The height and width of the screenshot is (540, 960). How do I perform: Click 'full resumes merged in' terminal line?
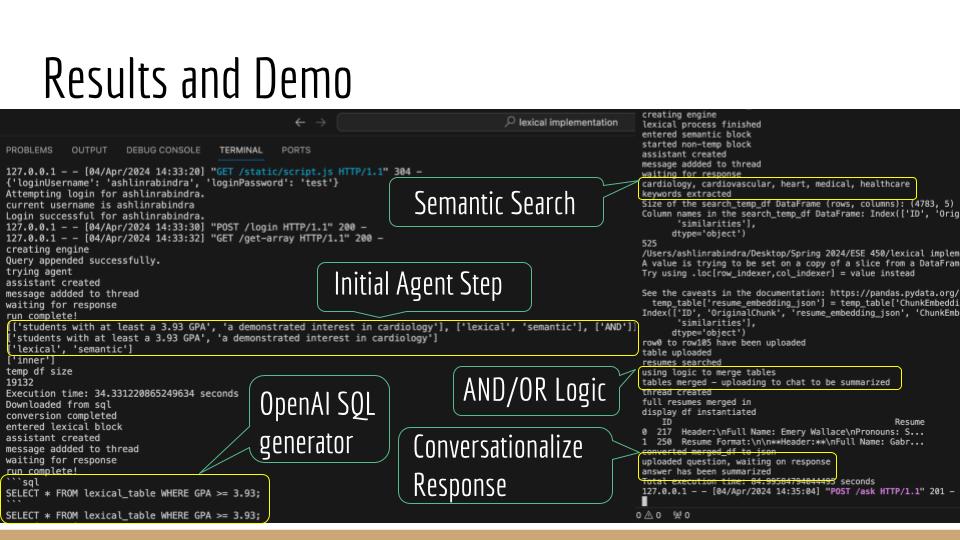tap(696, 402)
